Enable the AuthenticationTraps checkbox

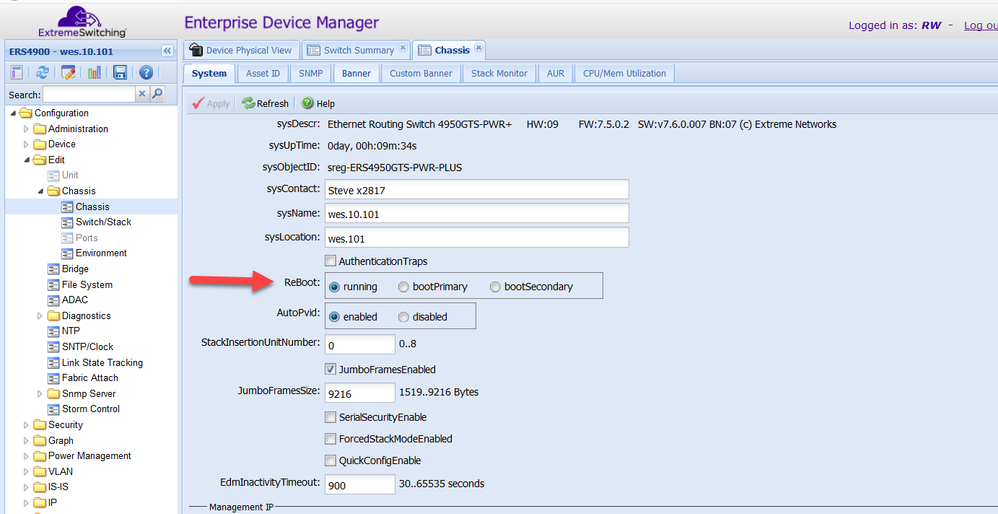coord(330,261)
